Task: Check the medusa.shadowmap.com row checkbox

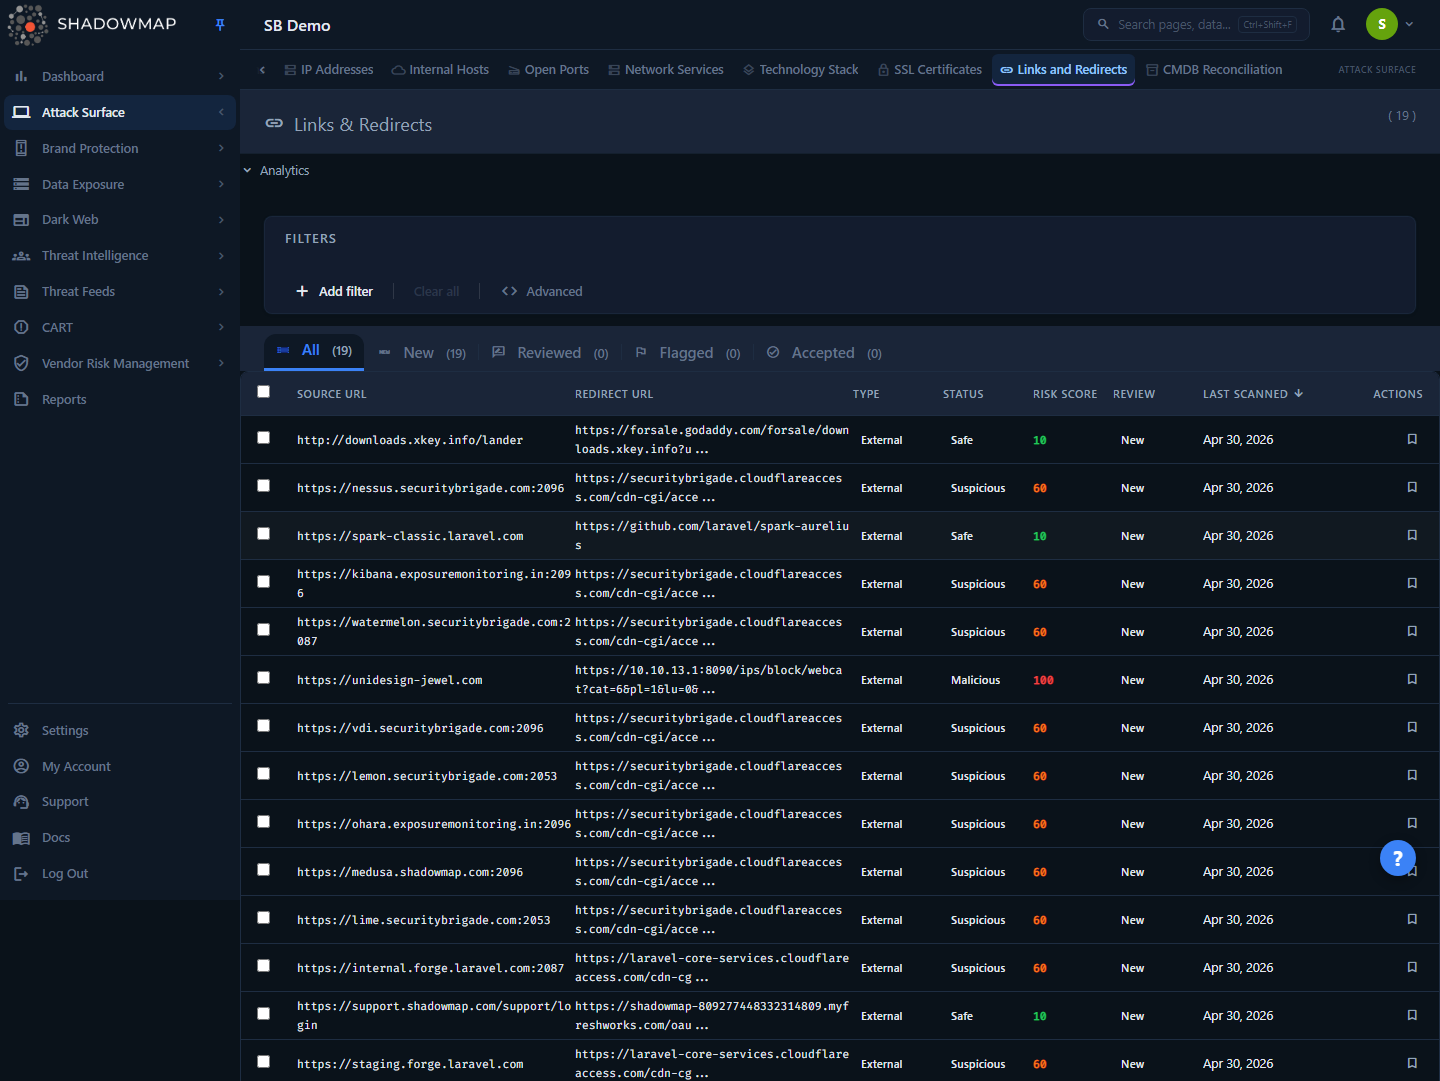Action: coord(264,870)
